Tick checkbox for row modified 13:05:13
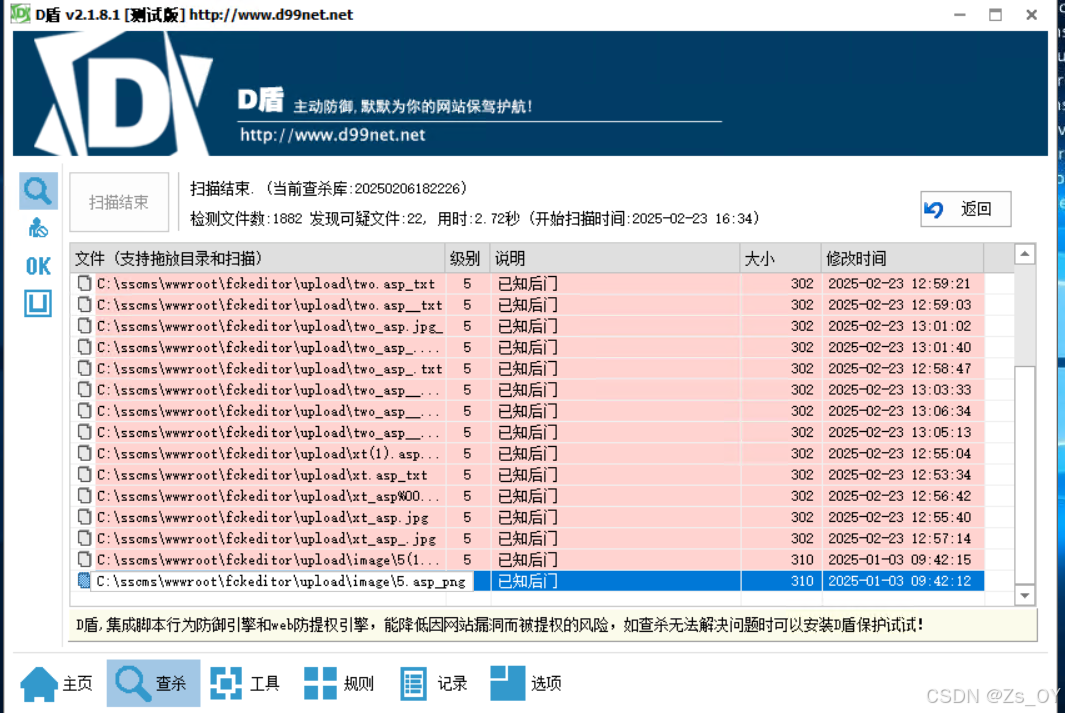This screenshot has height=713, width=1065. click(84, 432)
